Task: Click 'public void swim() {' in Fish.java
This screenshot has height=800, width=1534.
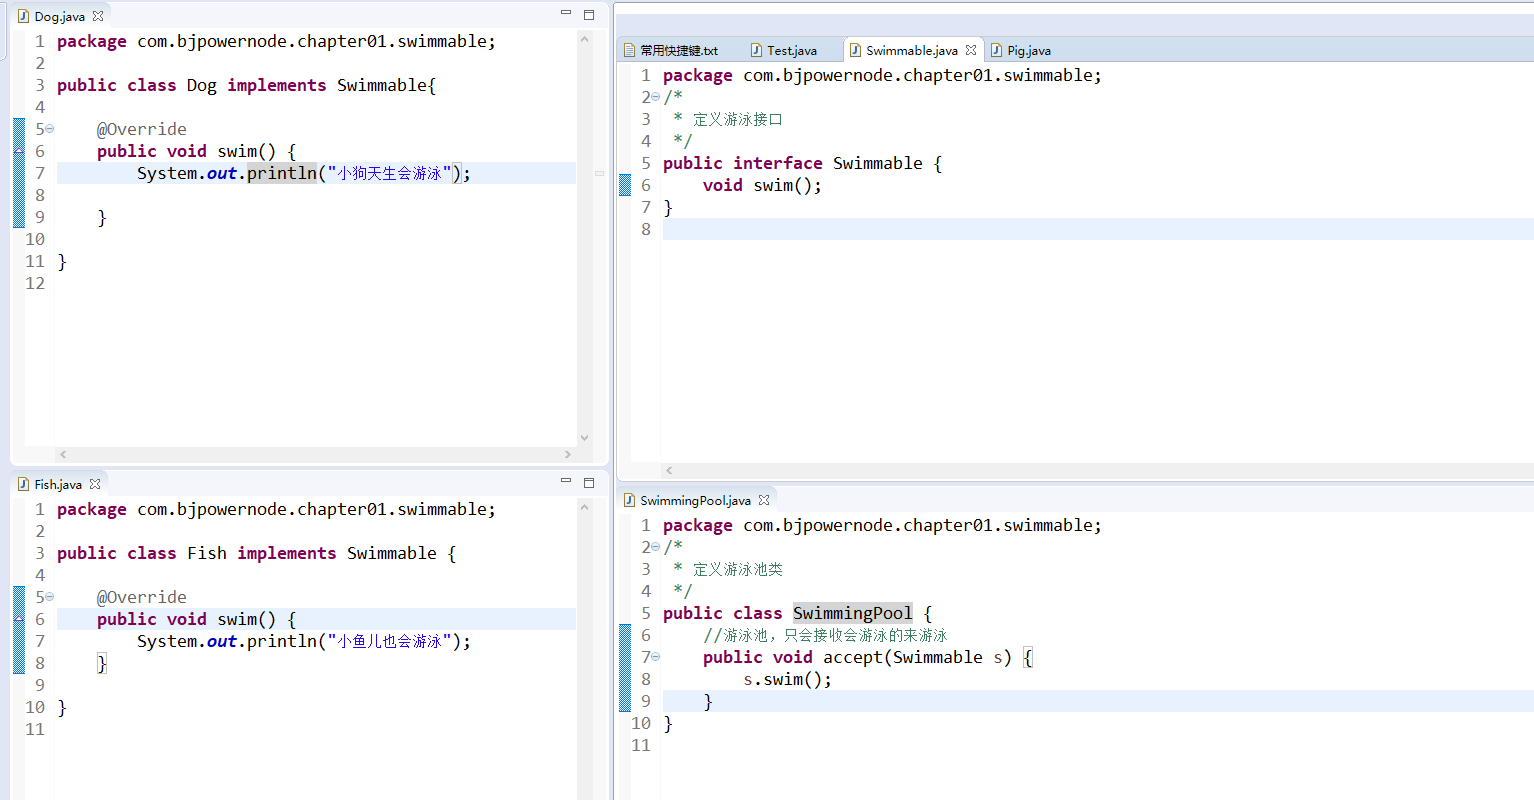Action: click(x=196, y=619)
